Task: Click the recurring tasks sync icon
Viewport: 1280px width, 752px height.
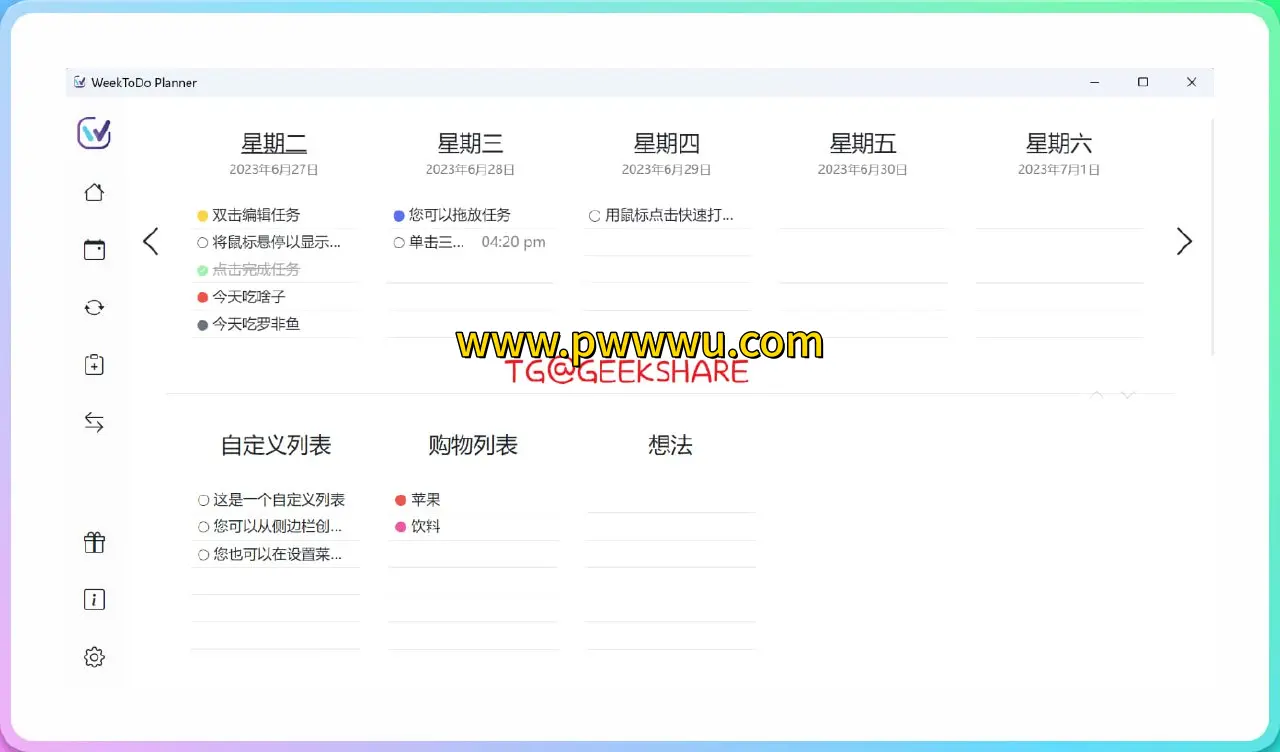Action: coord(94,308)
